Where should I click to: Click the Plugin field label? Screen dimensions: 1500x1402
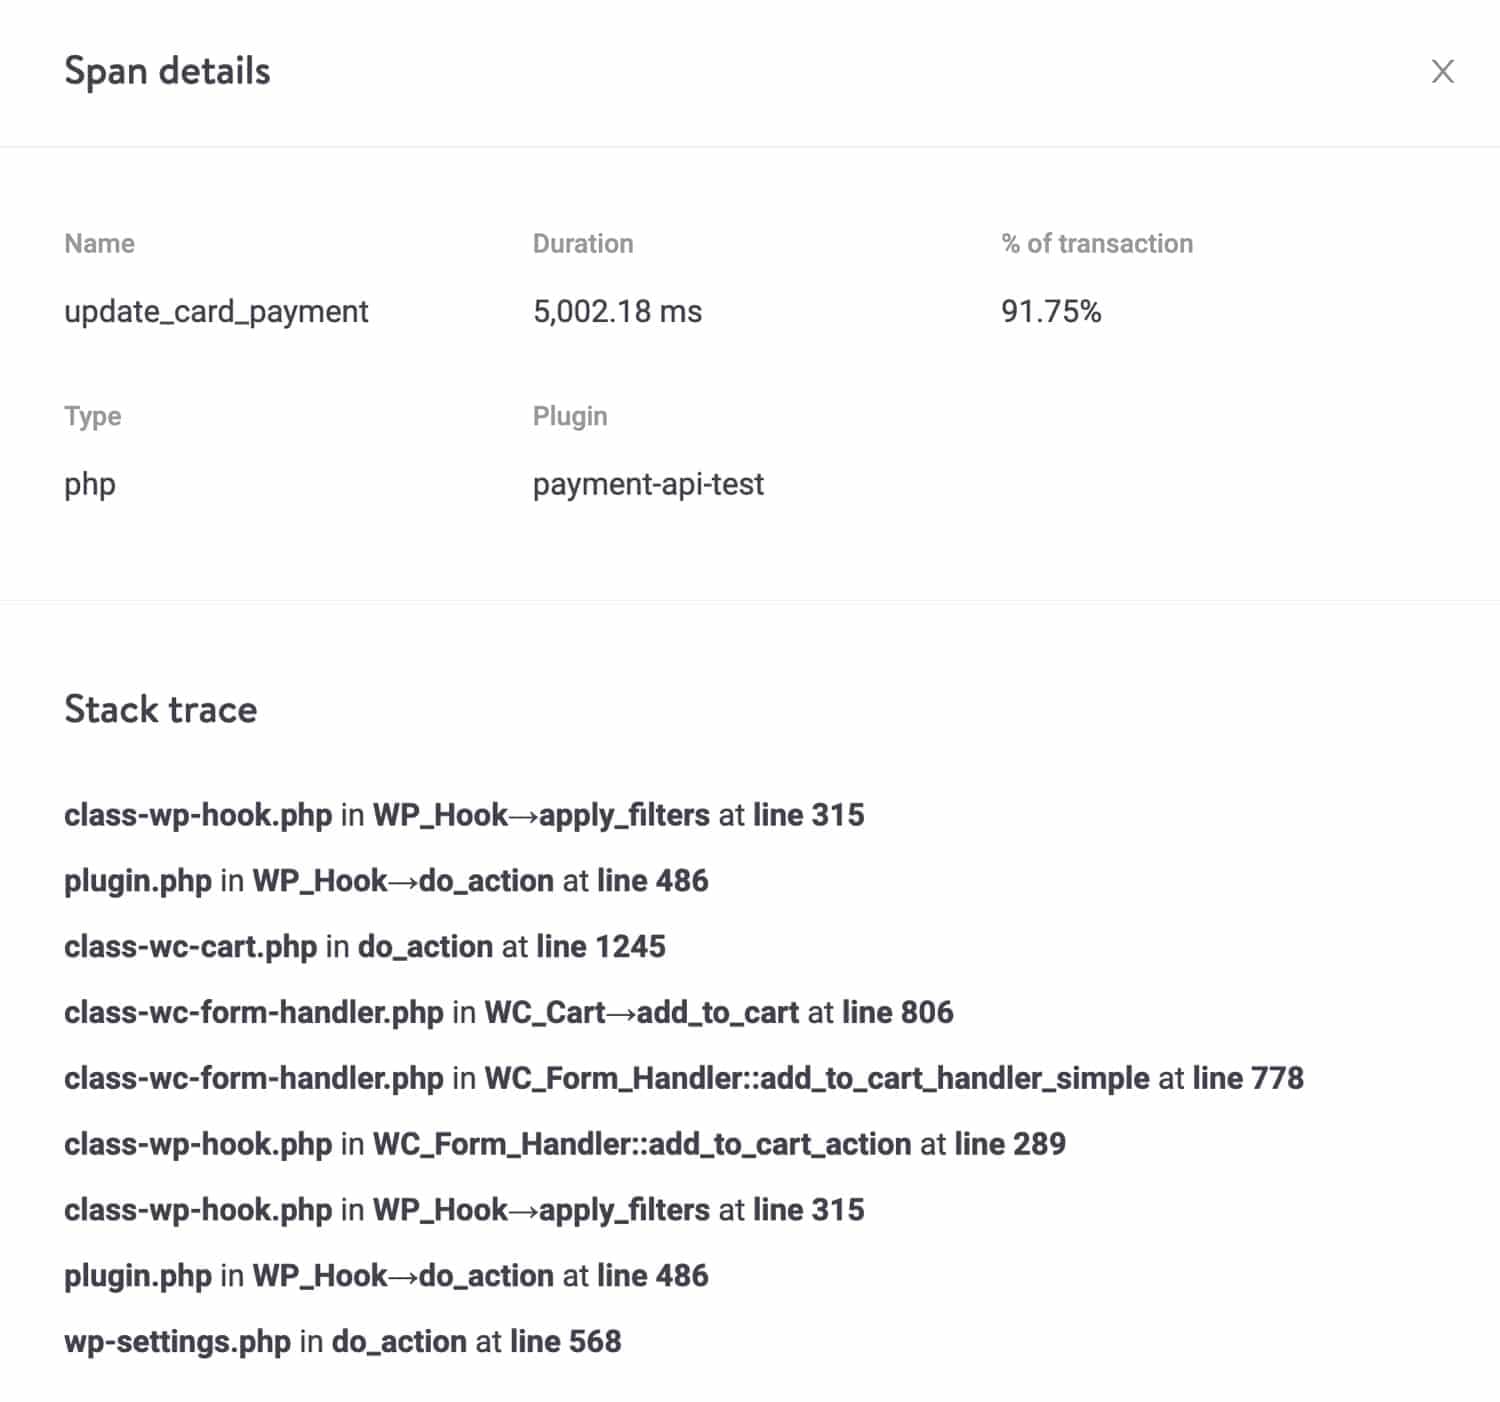(569, 415)
